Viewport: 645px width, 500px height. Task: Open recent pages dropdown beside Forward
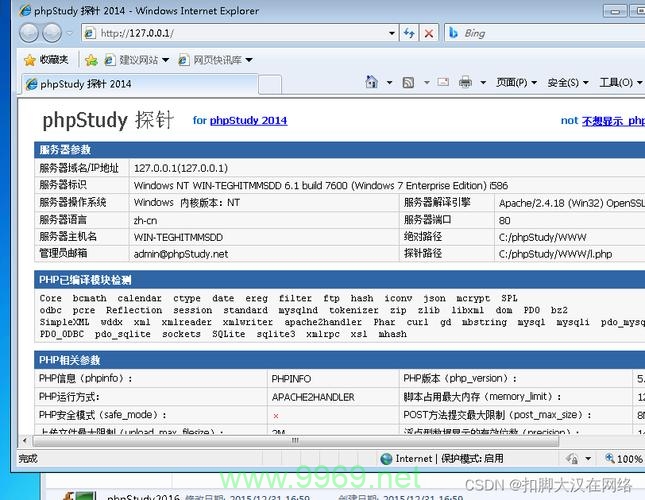tap(70, 33)
